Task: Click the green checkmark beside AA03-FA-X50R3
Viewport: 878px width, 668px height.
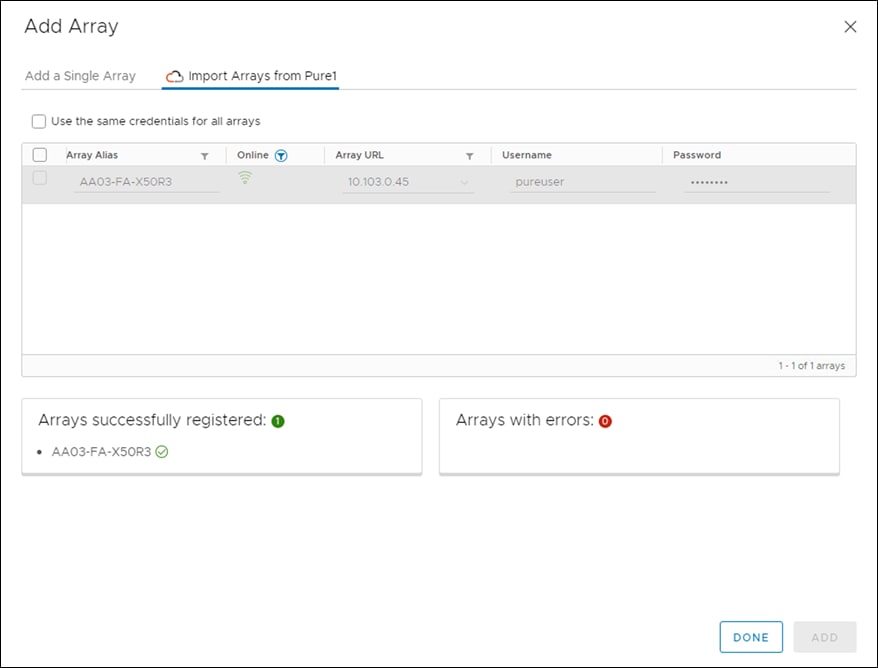Action: point(161,452)
